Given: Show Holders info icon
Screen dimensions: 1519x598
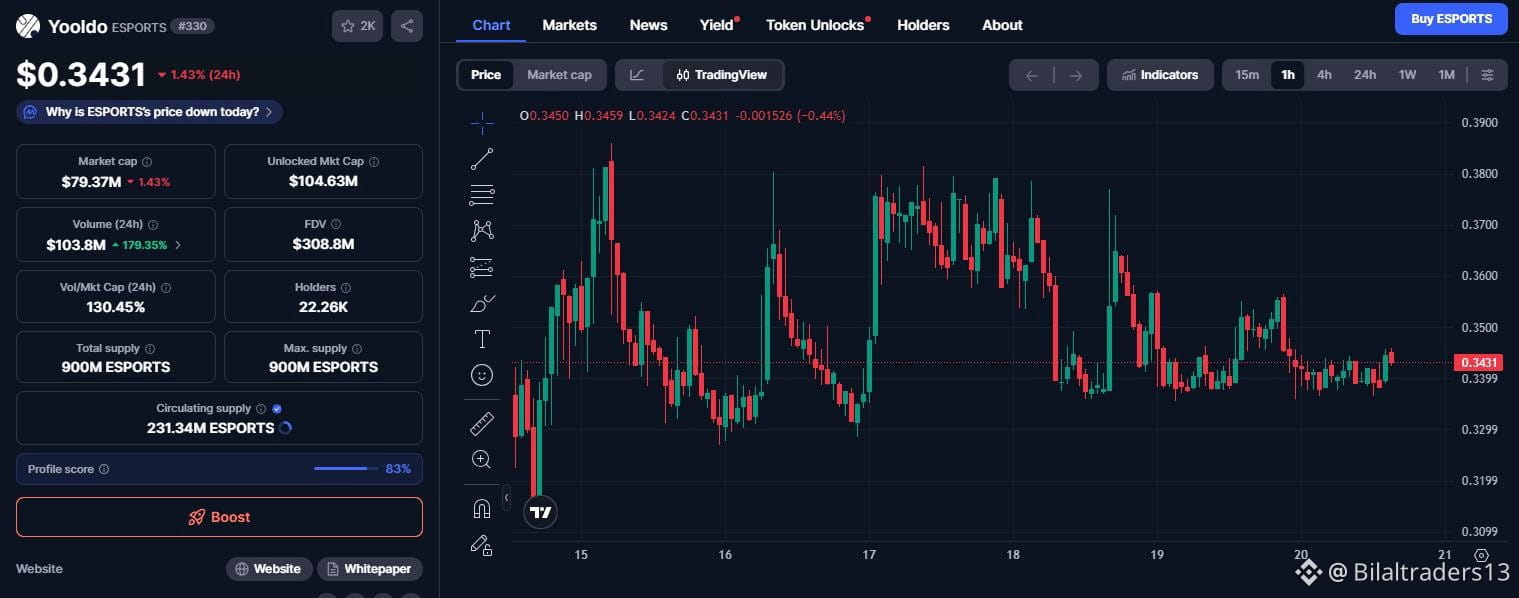Looking at the screenshot, I should [346, 288].
